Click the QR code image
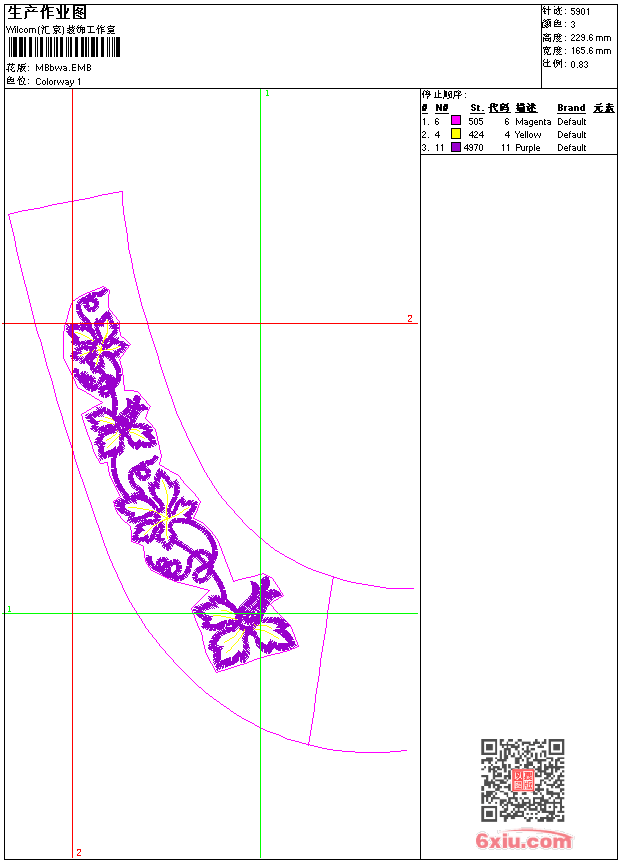The width and height of the screenshot is (620, 860). tap(522, 780)
